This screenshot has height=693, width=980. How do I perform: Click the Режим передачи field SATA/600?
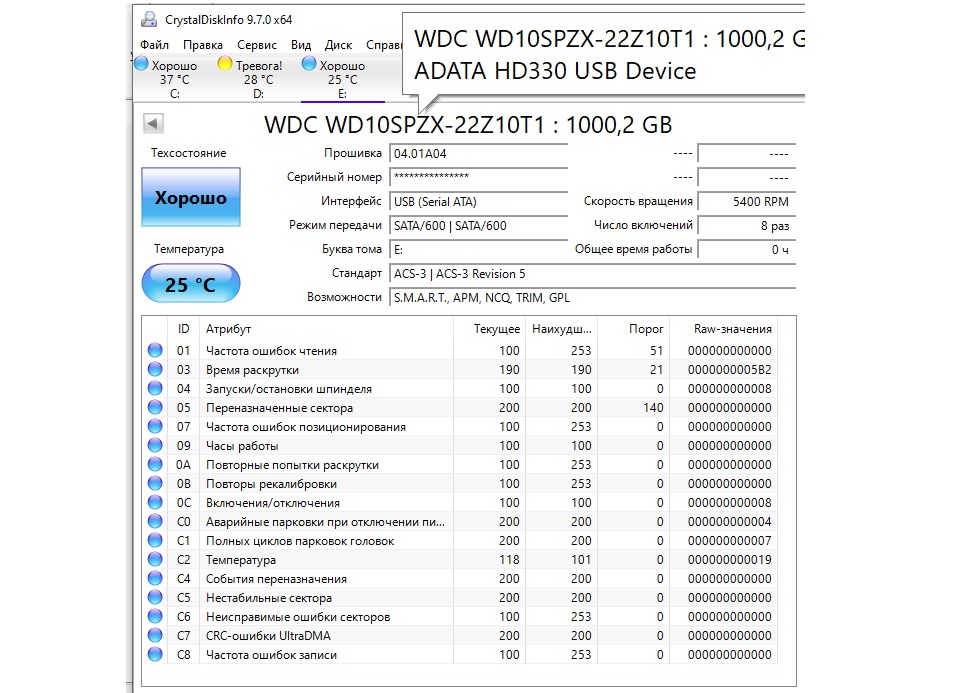point(478,225)
